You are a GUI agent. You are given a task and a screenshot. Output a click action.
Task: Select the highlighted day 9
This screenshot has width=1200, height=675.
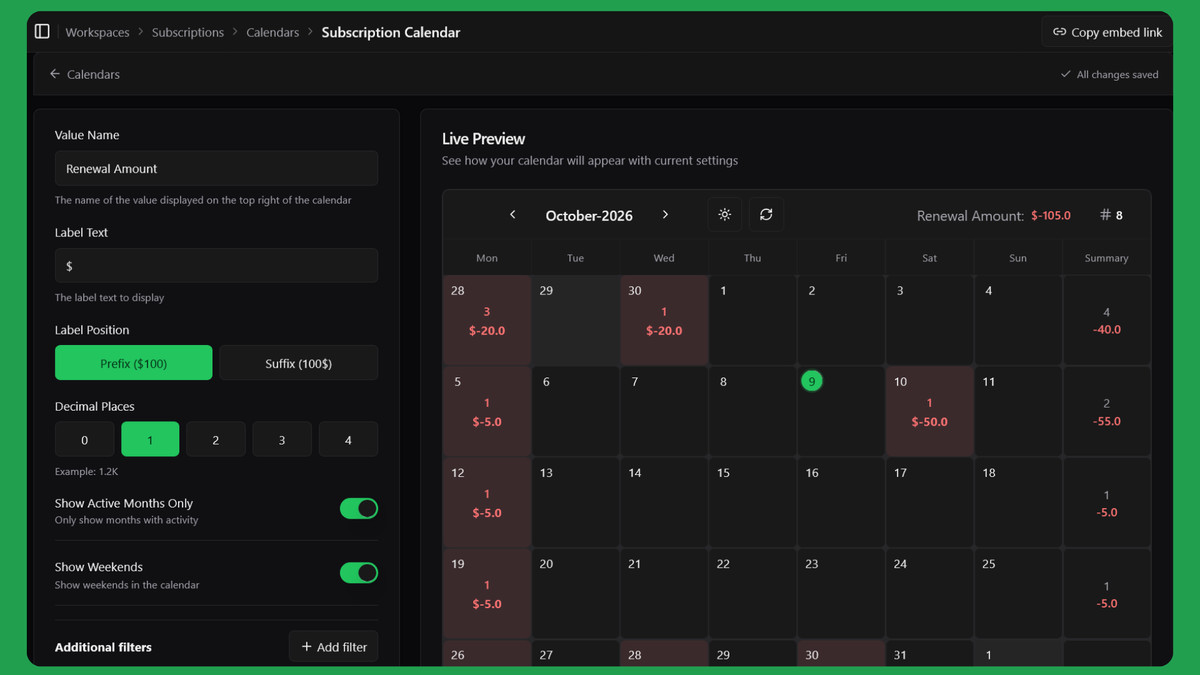click(812, 381)
